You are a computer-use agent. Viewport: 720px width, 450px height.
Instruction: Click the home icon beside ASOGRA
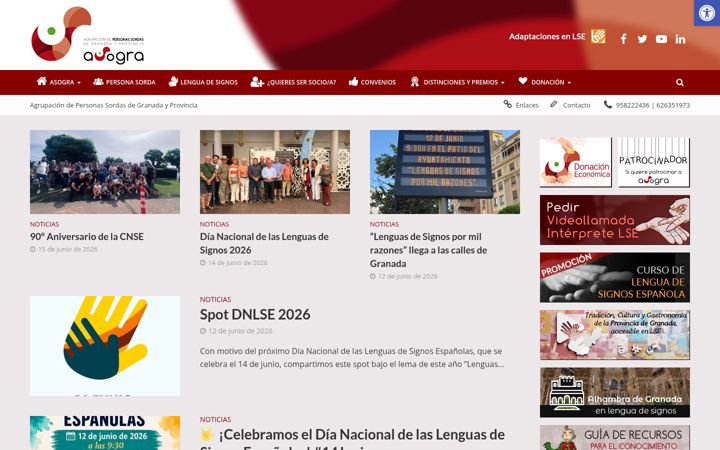click(x=42, y=81)
